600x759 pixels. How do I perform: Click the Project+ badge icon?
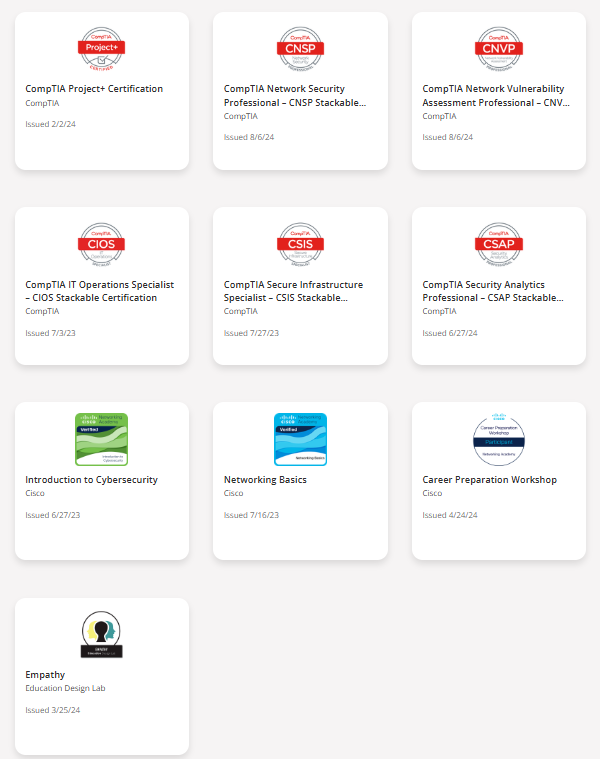point(102,49)
